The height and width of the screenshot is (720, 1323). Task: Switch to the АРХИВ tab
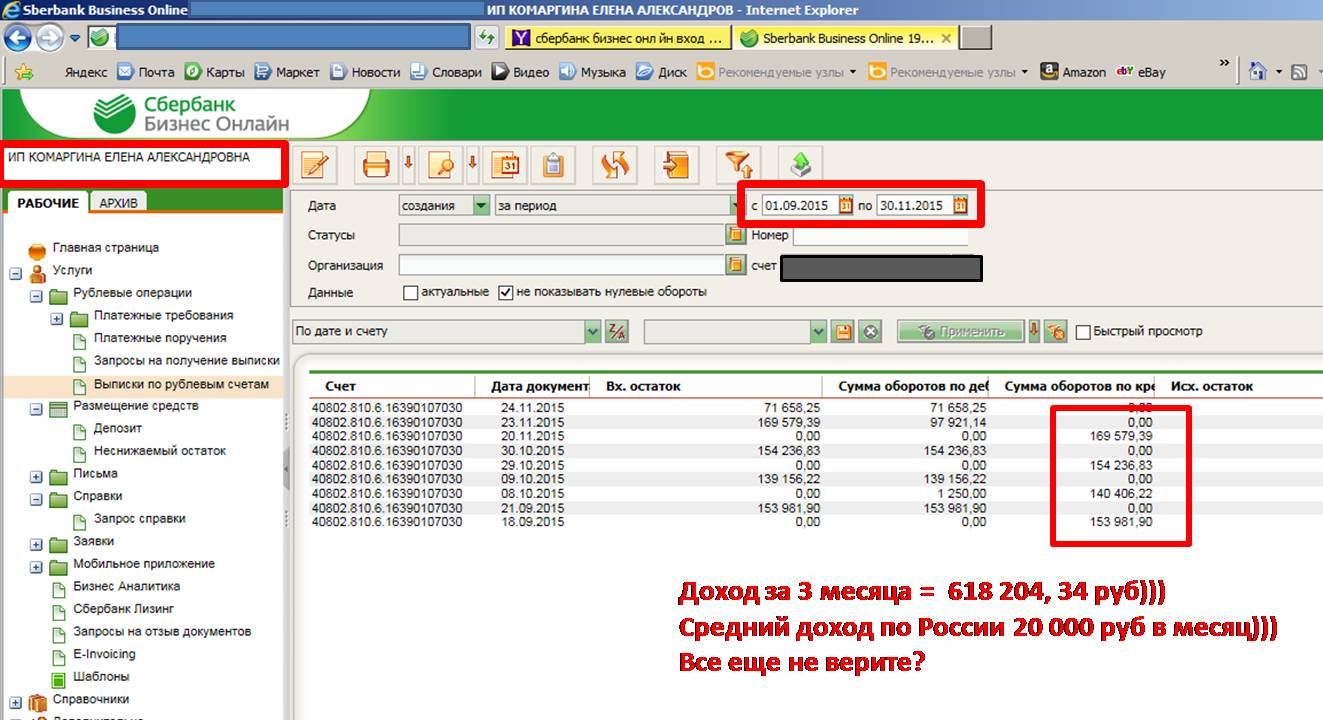(118, 202)
